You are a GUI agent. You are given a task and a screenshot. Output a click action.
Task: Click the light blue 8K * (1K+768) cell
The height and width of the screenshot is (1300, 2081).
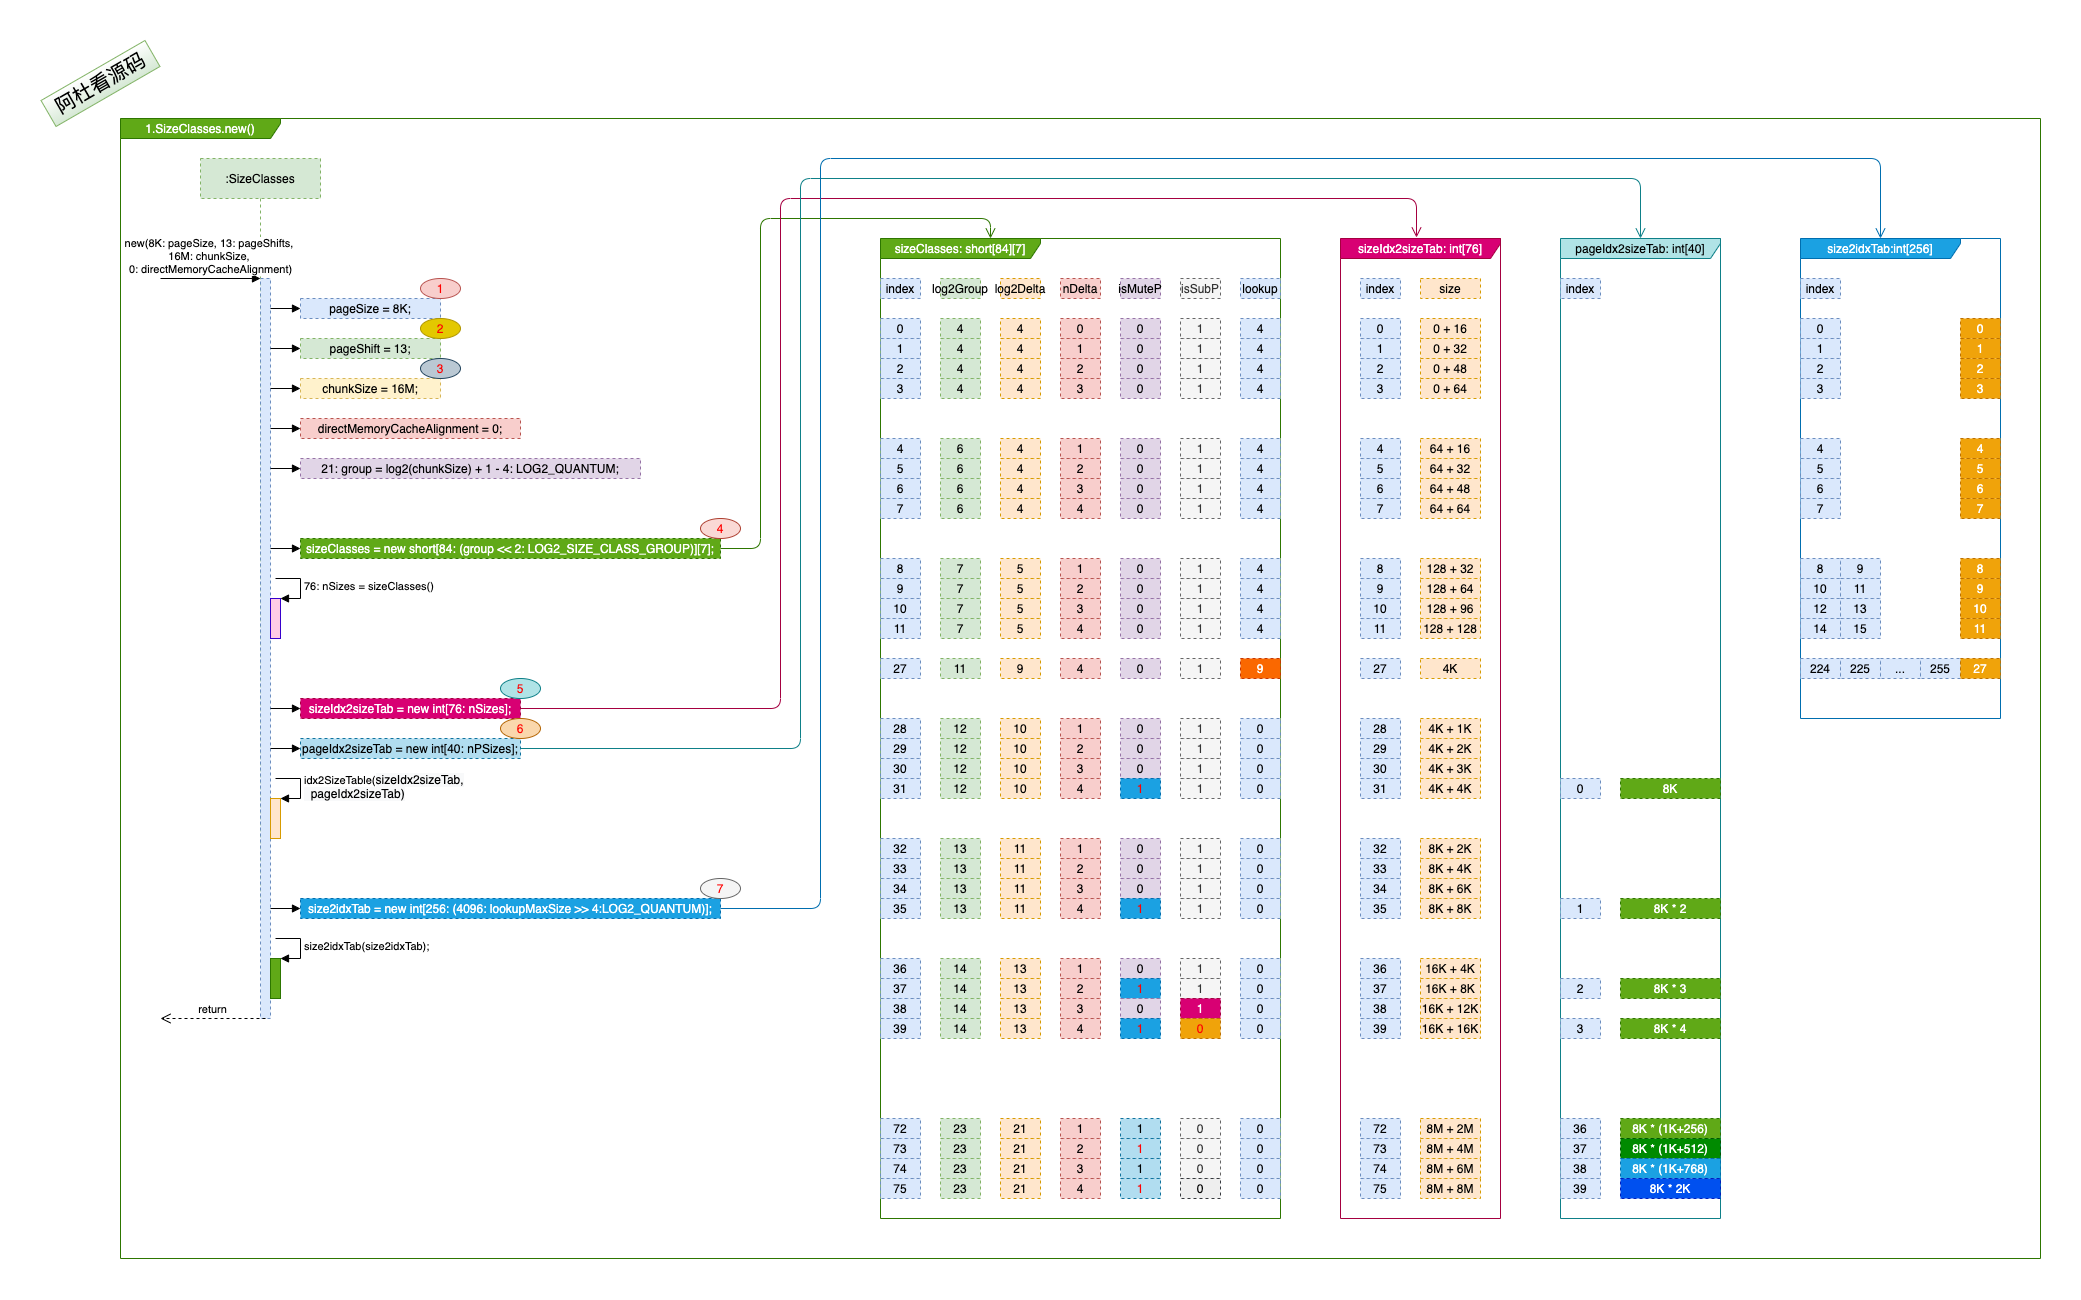pos(1670,1169)
